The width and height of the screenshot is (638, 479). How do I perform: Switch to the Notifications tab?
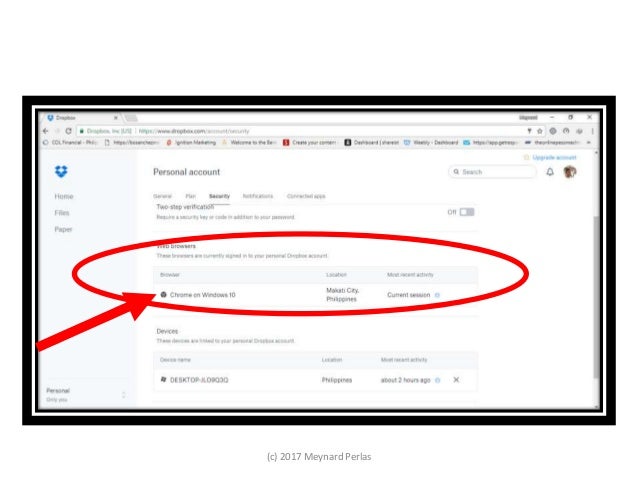[258, 196]
